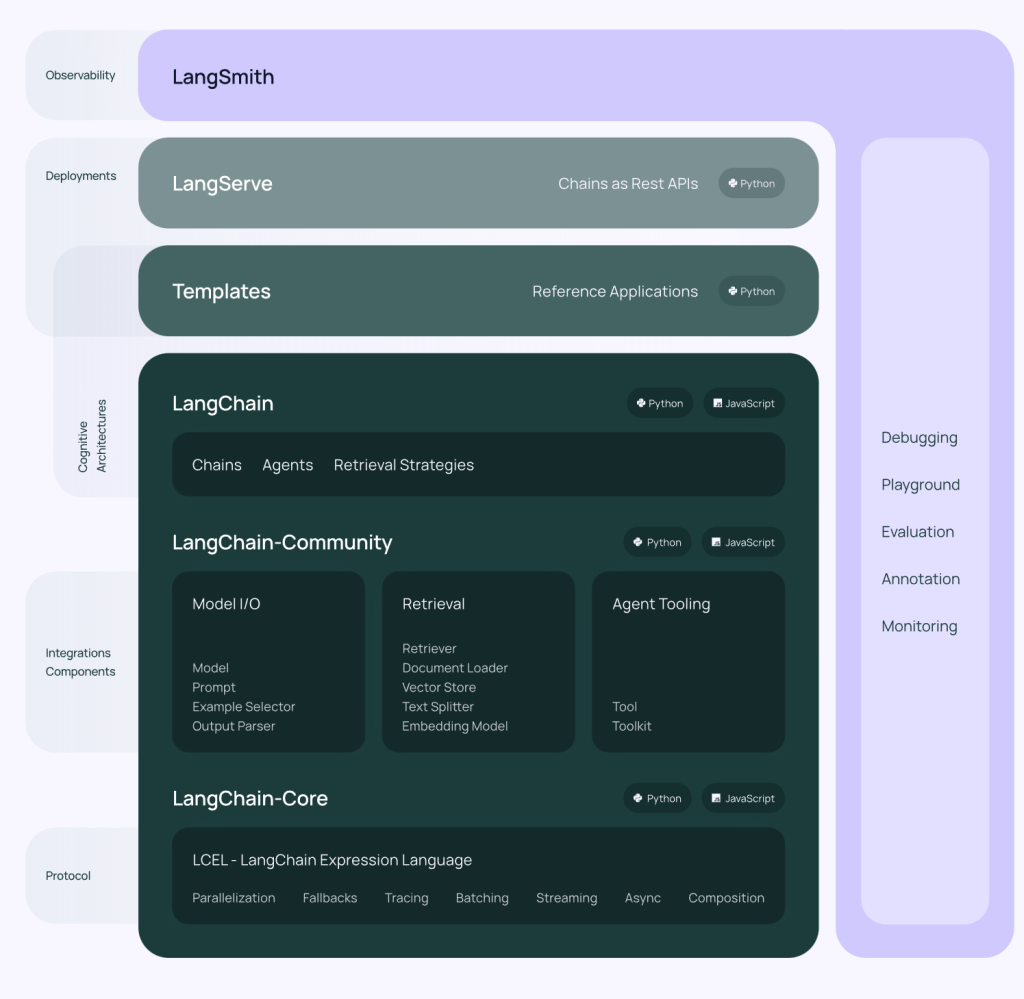The height and width of the screenshot is (999, 1024).
Task: Click Streaming in the LCEL box
Action: point(566,898)
